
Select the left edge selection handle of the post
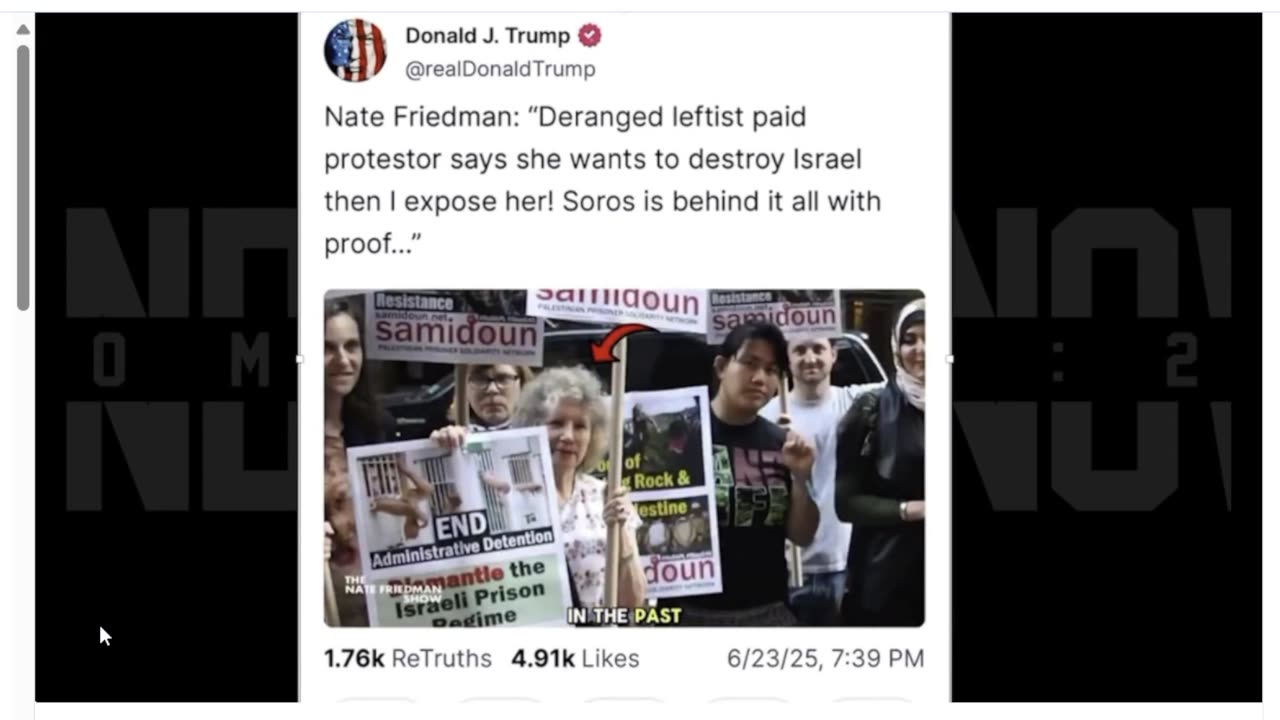(x=299, y=358)
